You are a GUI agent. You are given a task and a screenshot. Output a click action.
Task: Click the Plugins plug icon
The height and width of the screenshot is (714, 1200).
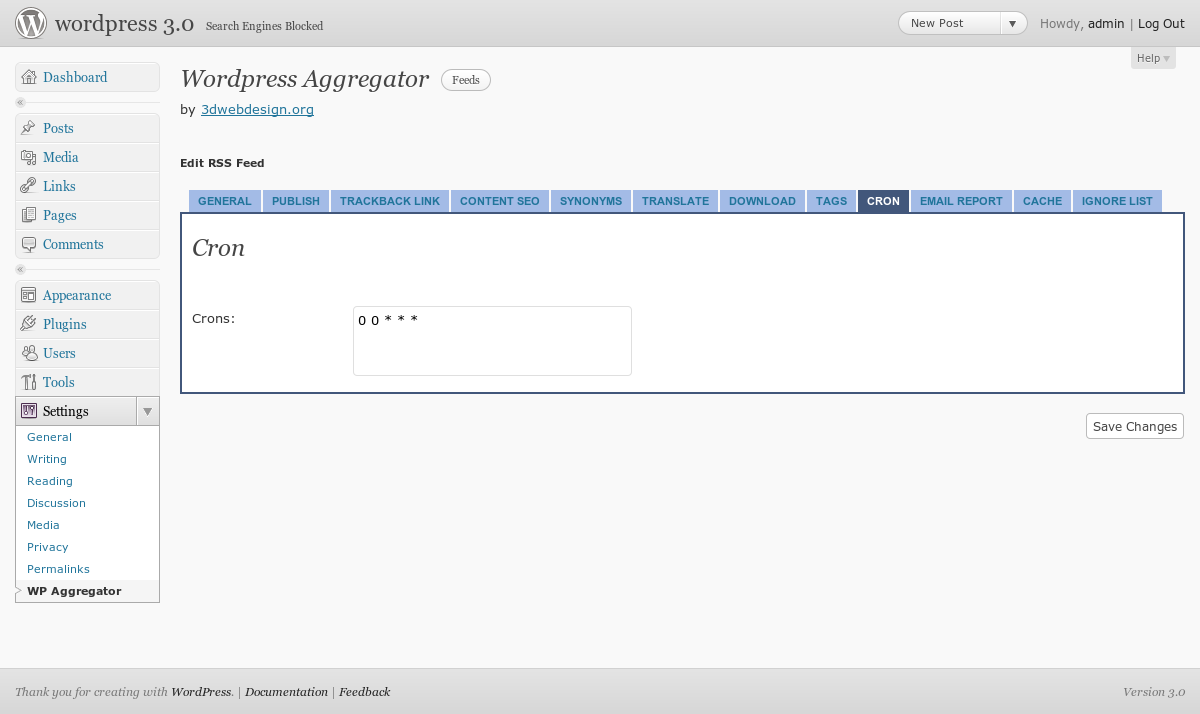[29, 324]
